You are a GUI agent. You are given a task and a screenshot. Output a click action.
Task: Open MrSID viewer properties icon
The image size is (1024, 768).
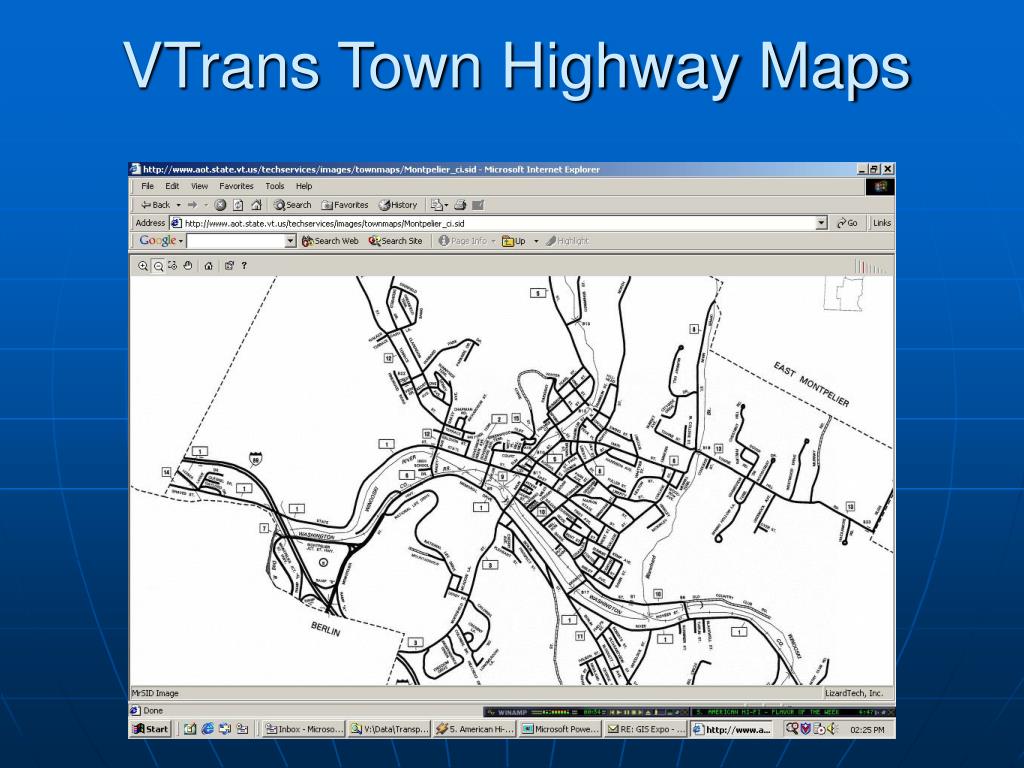[229, 266]
